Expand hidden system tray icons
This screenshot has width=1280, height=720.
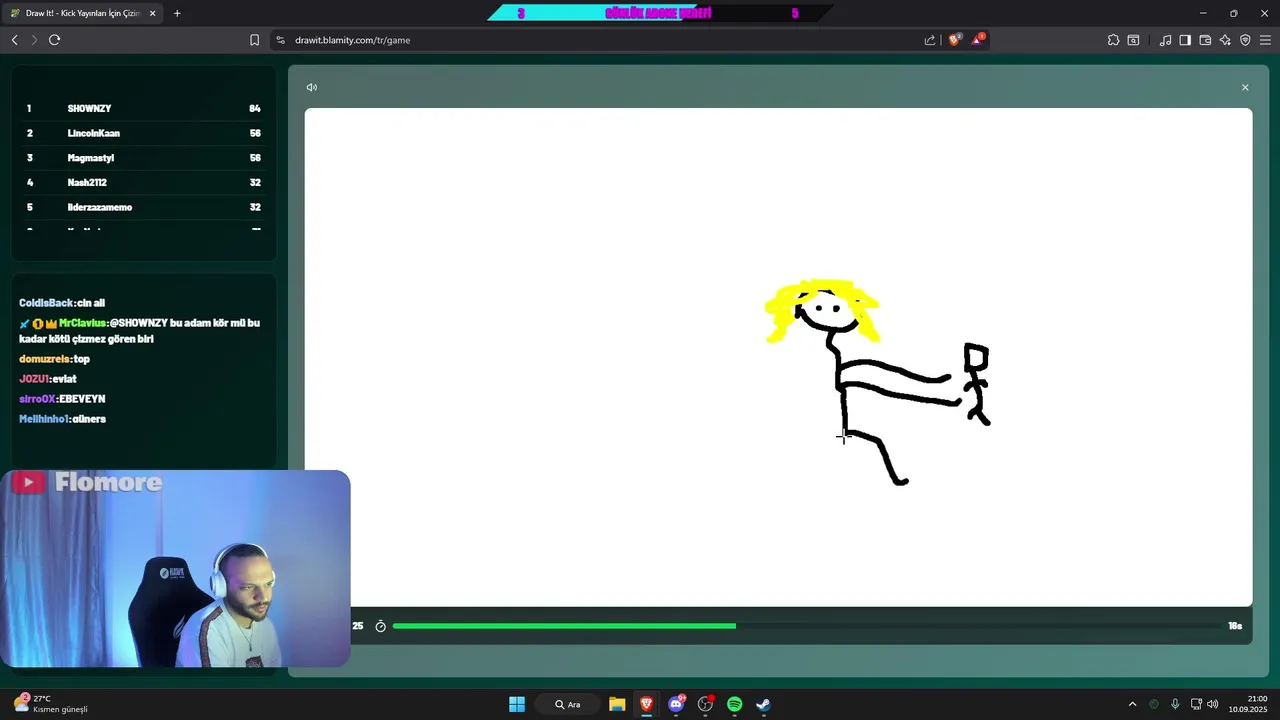pyautogui.click(x=1132, y=704)
